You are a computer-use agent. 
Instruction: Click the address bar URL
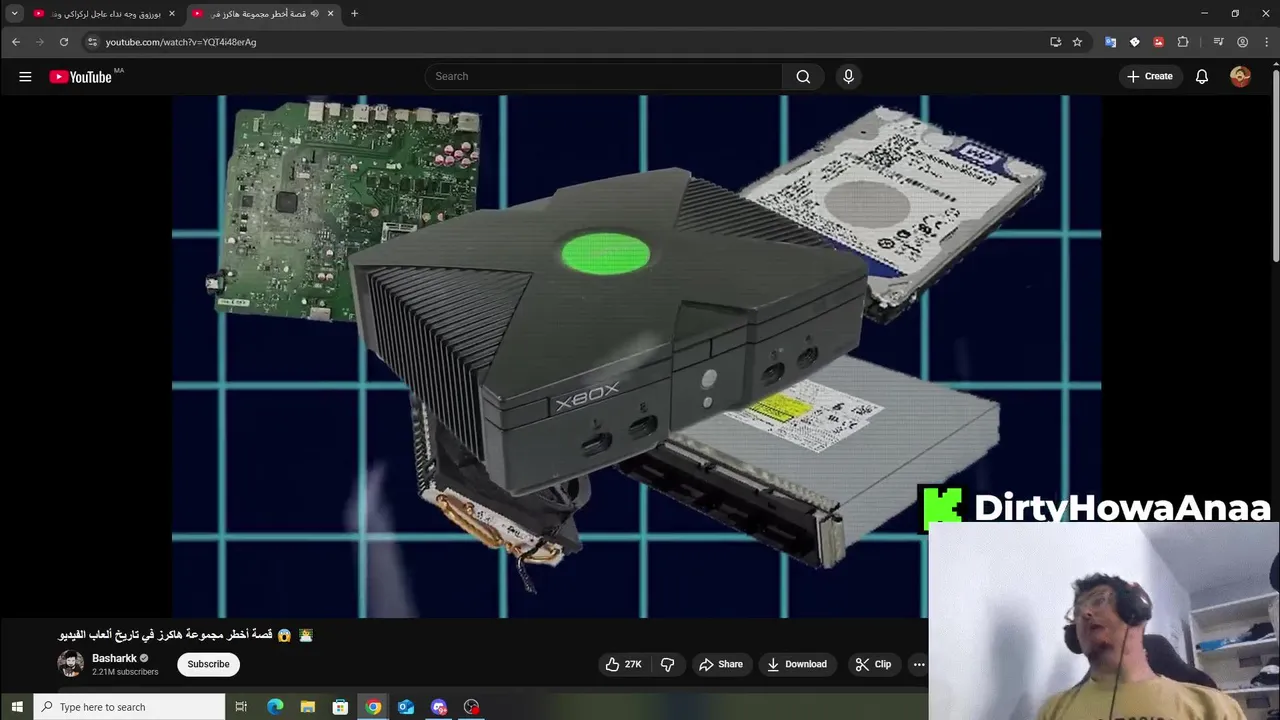point(181,42)
